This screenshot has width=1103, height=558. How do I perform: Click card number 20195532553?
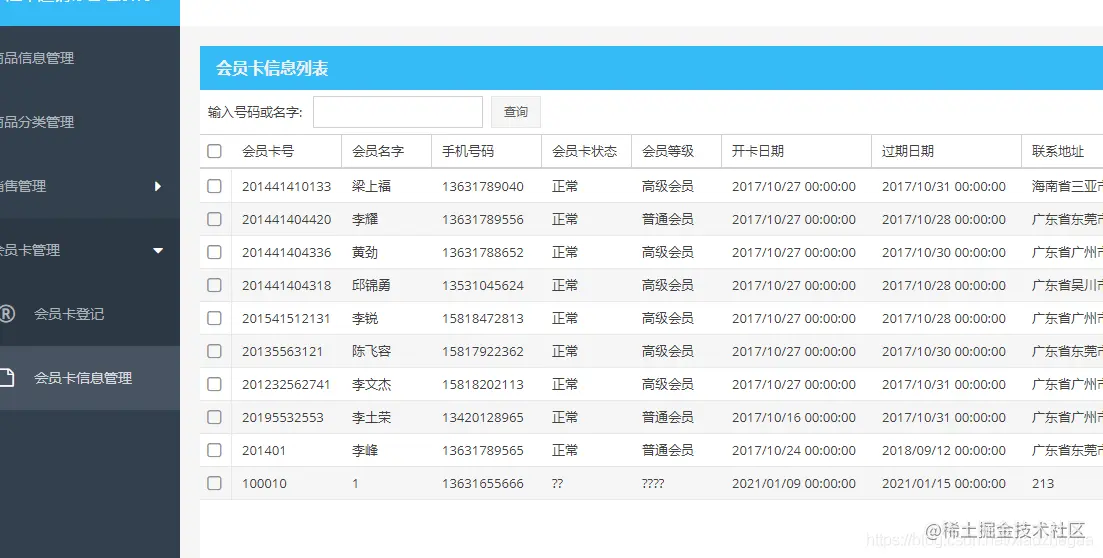click(x=283, y=418)
